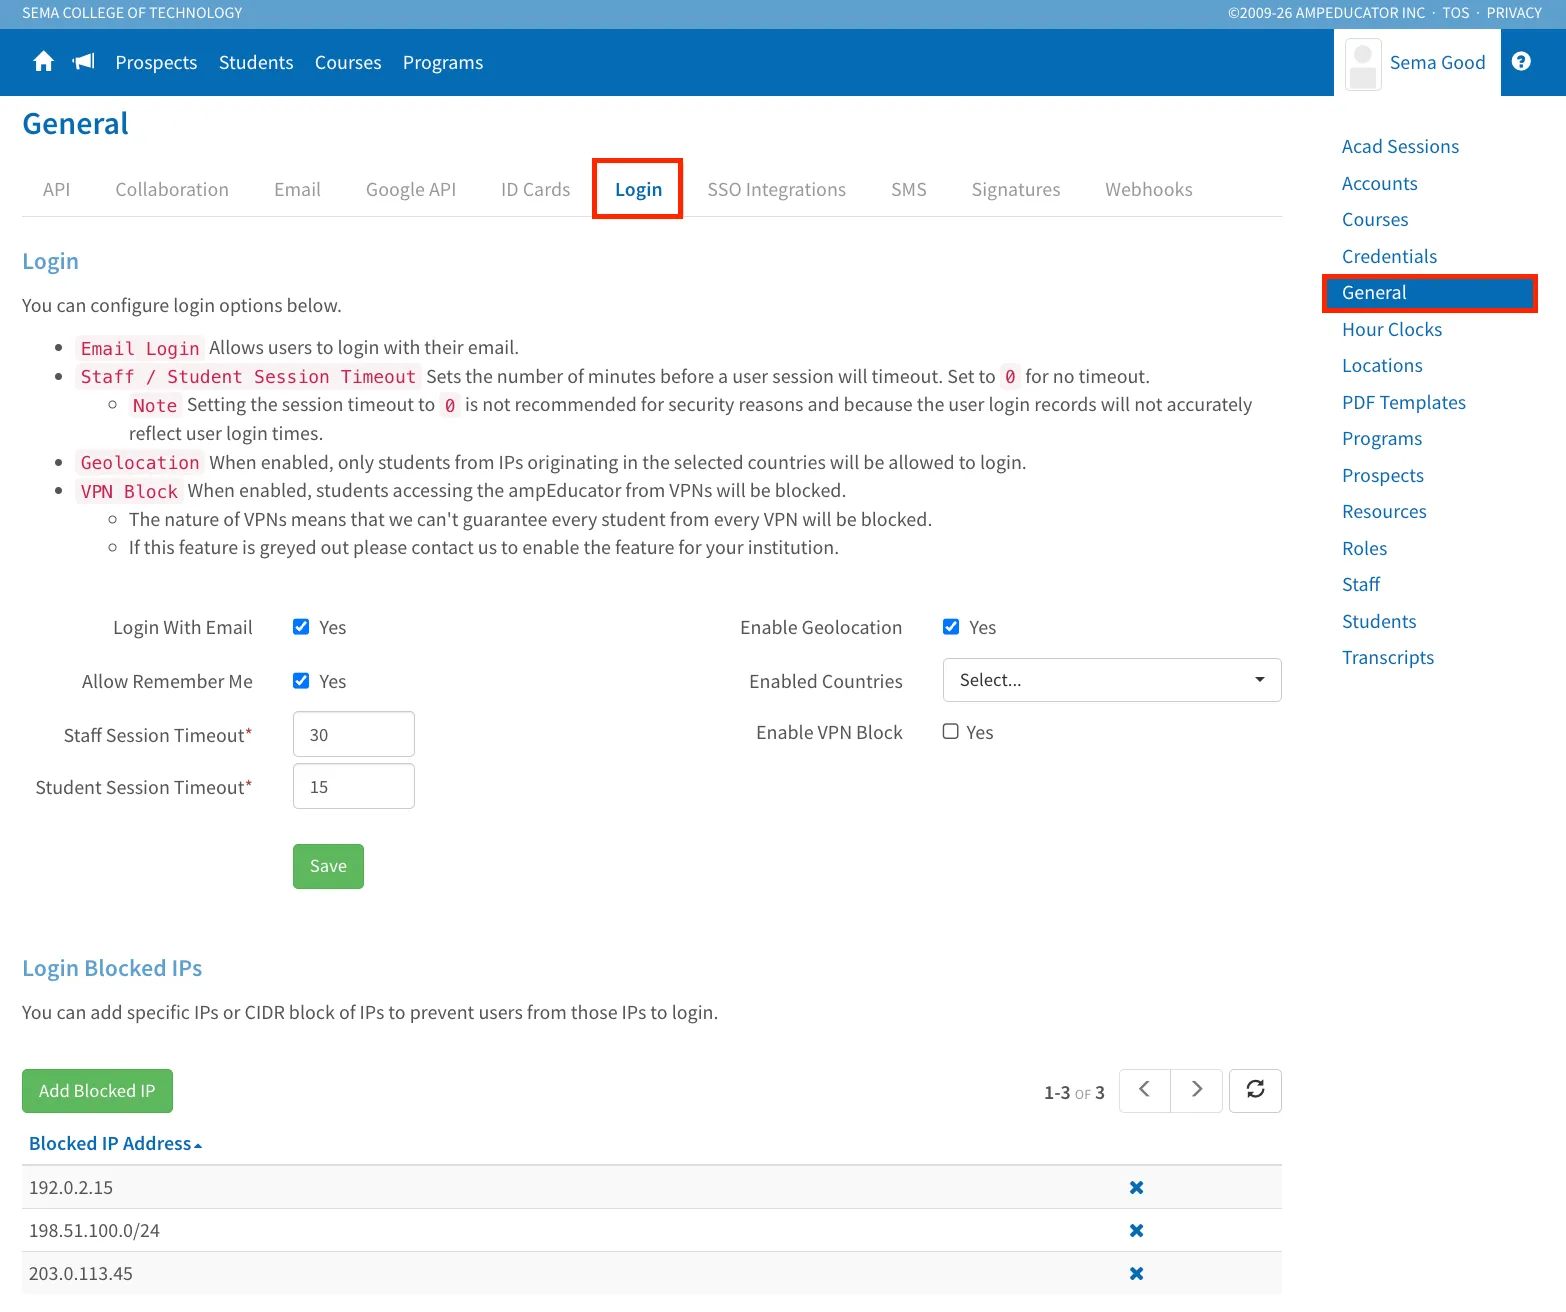Focus the Staff Session Timeout field
The height and width of the screenshot is (1312, 1566).
click(x=354, y=734)
